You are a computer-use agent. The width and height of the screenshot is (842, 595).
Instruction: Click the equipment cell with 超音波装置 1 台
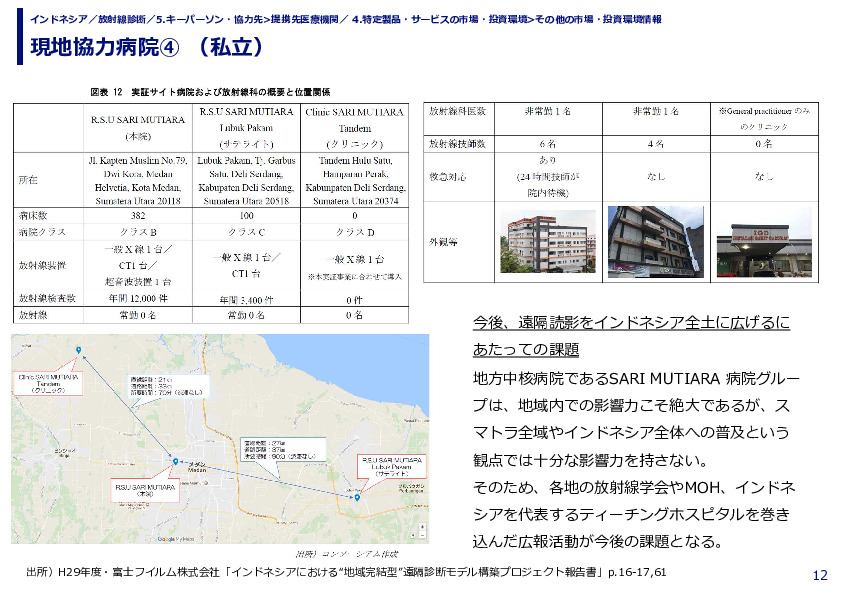coord(138,265)
